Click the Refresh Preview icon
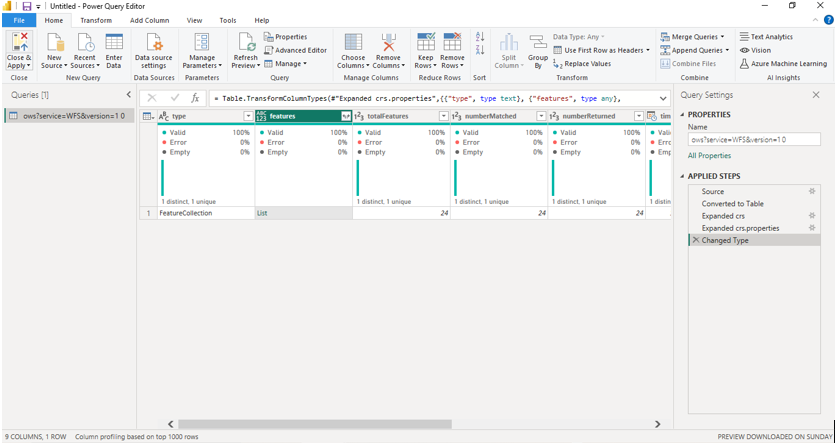The width and height of the screenshot is (839, 443). point(246,42)
